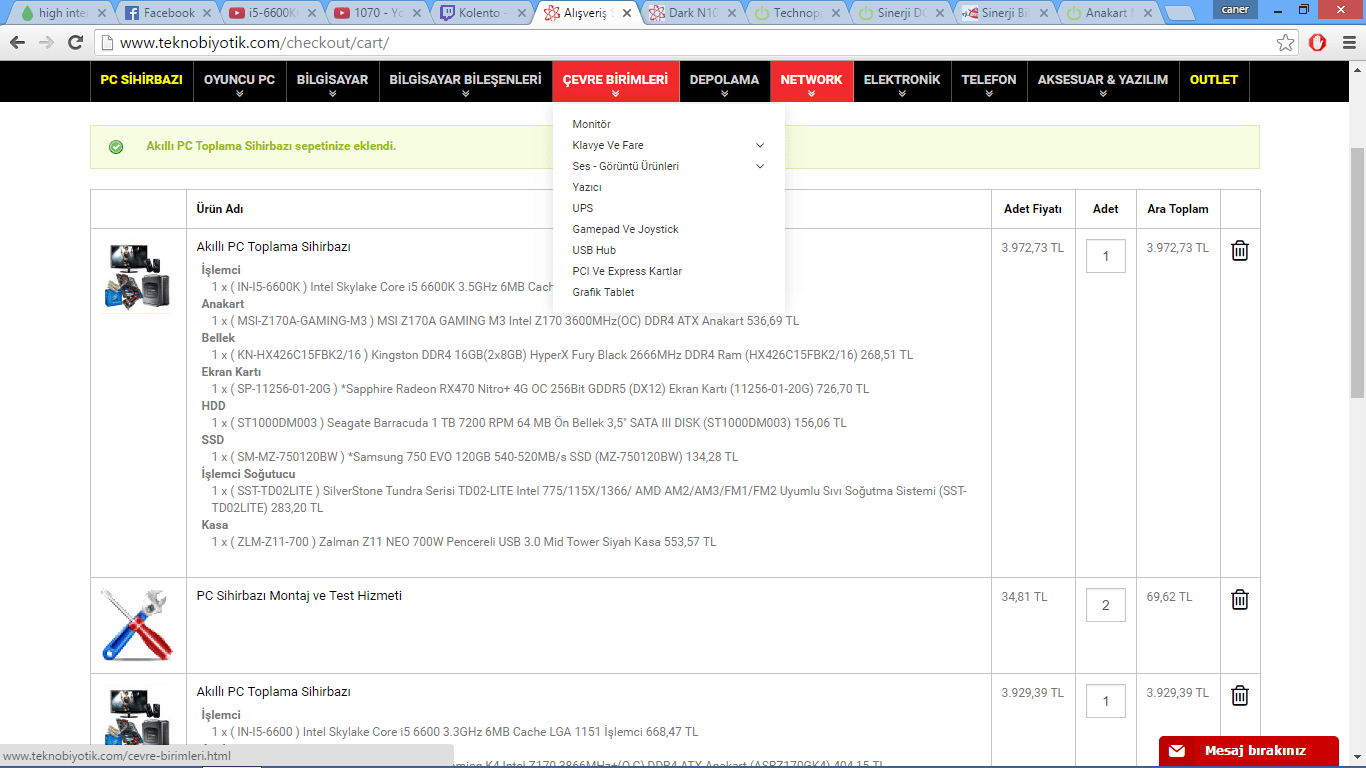Open the Mesaj bırakınız chat button
This screenshot has width=1366, height=768.
coord(1248,751)
